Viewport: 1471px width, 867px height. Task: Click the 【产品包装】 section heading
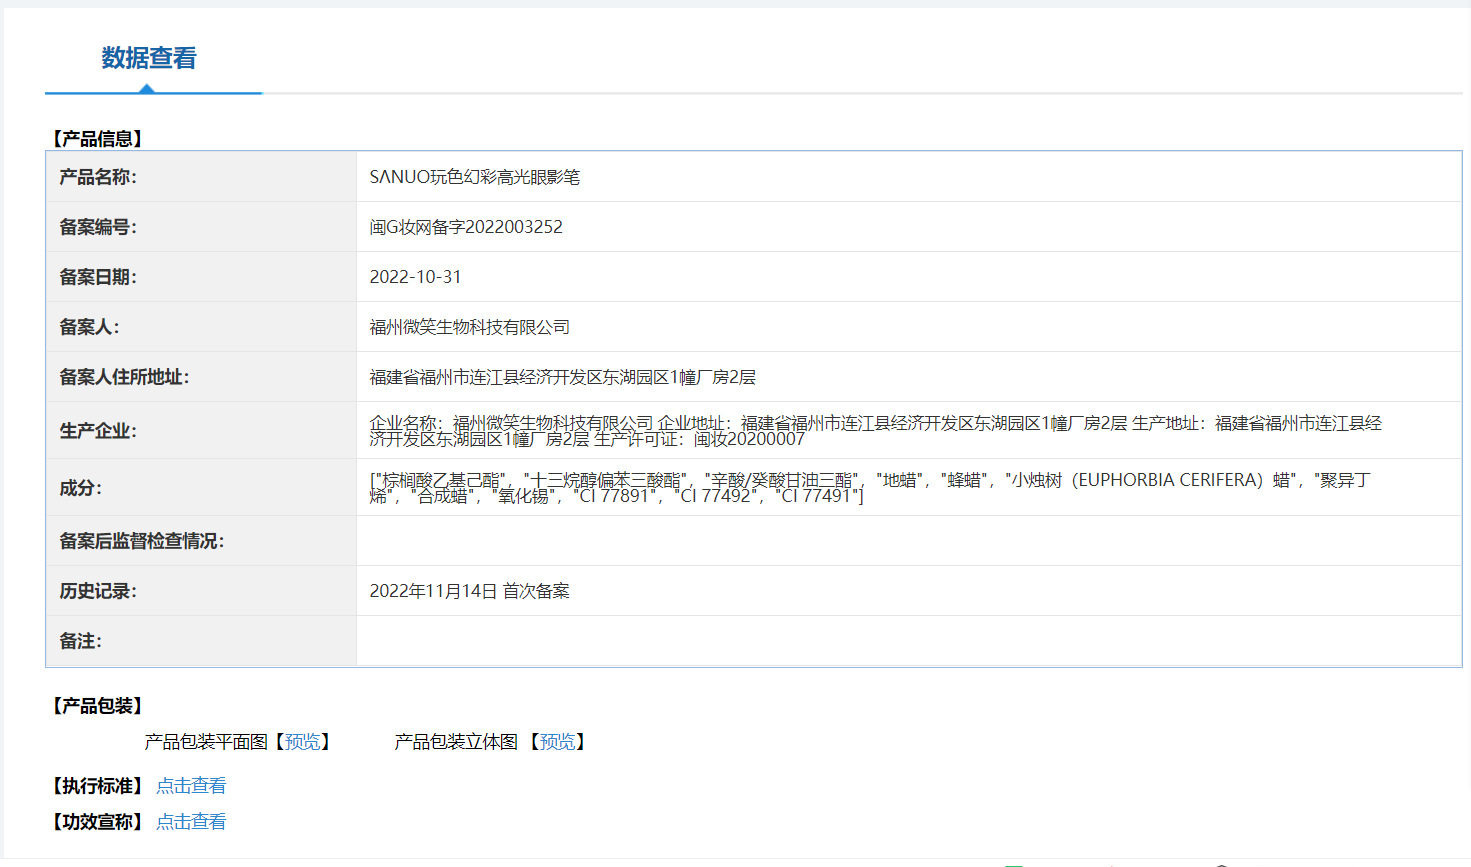[x=97, y=706]
